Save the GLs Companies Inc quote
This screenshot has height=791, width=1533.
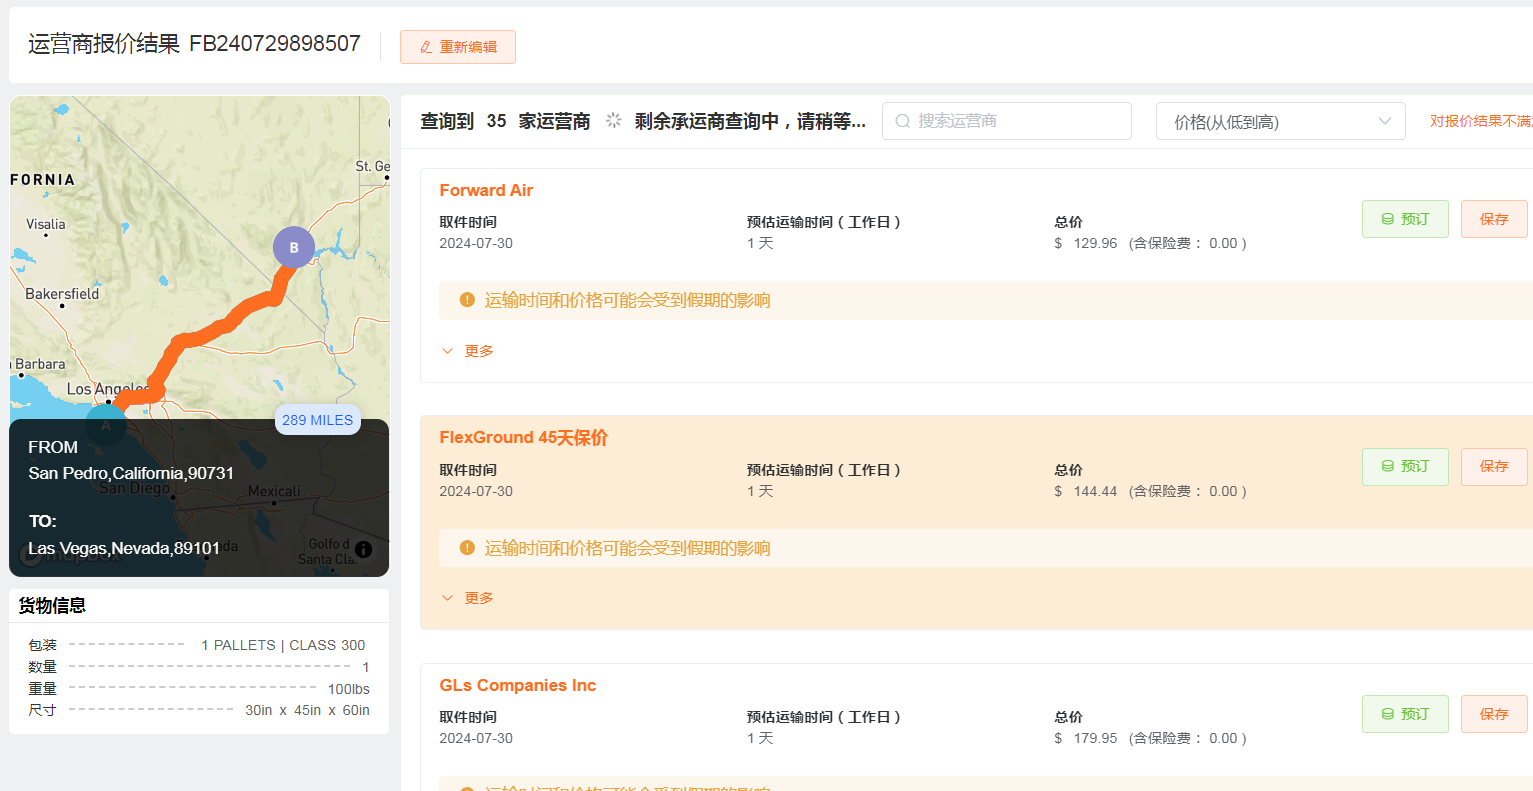tap(1493, 714)
